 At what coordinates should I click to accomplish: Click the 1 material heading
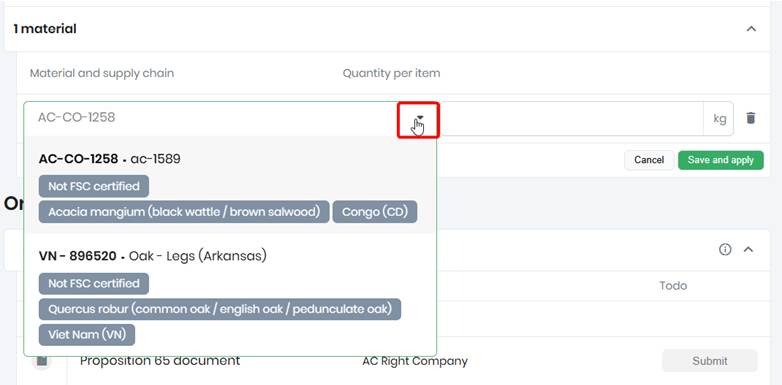[x=45, y=29]
